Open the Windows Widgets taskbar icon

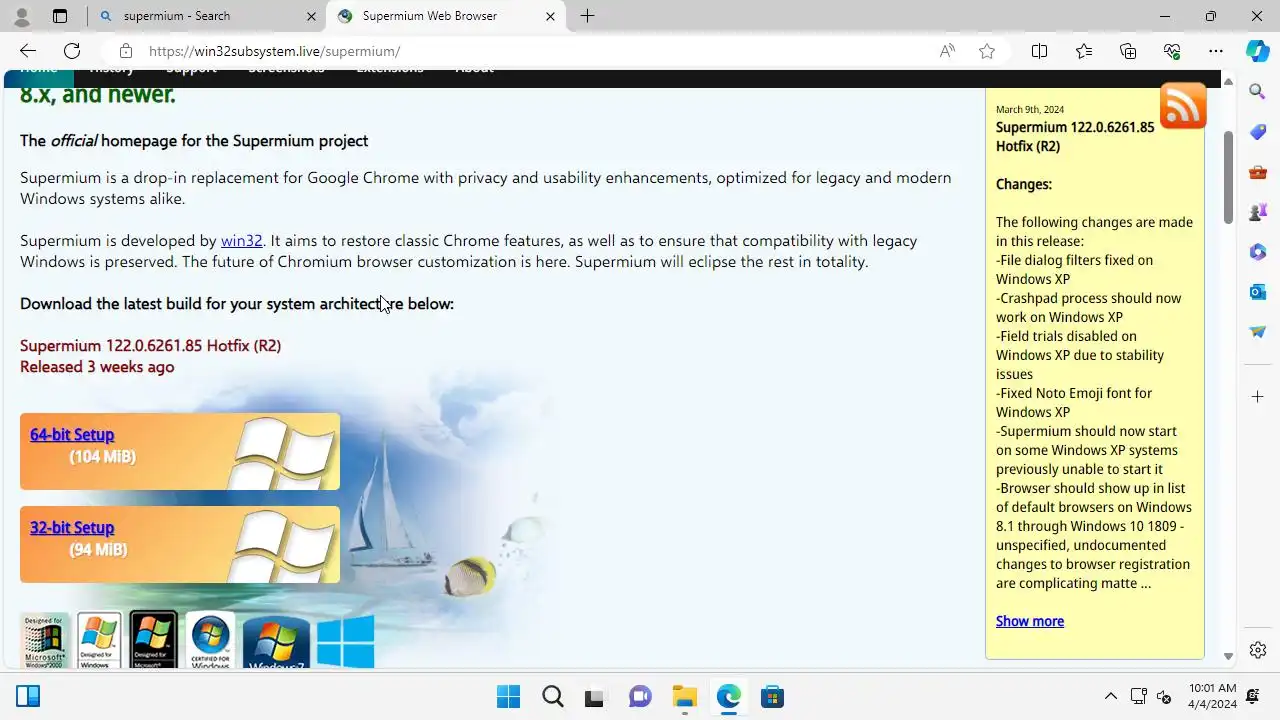point(28,696)
